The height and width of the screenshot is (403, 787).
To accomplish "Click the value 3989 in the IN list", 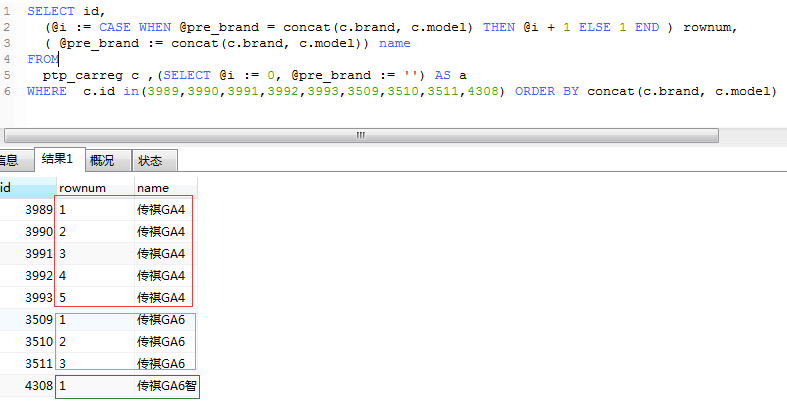I will (x=163, y=91).
